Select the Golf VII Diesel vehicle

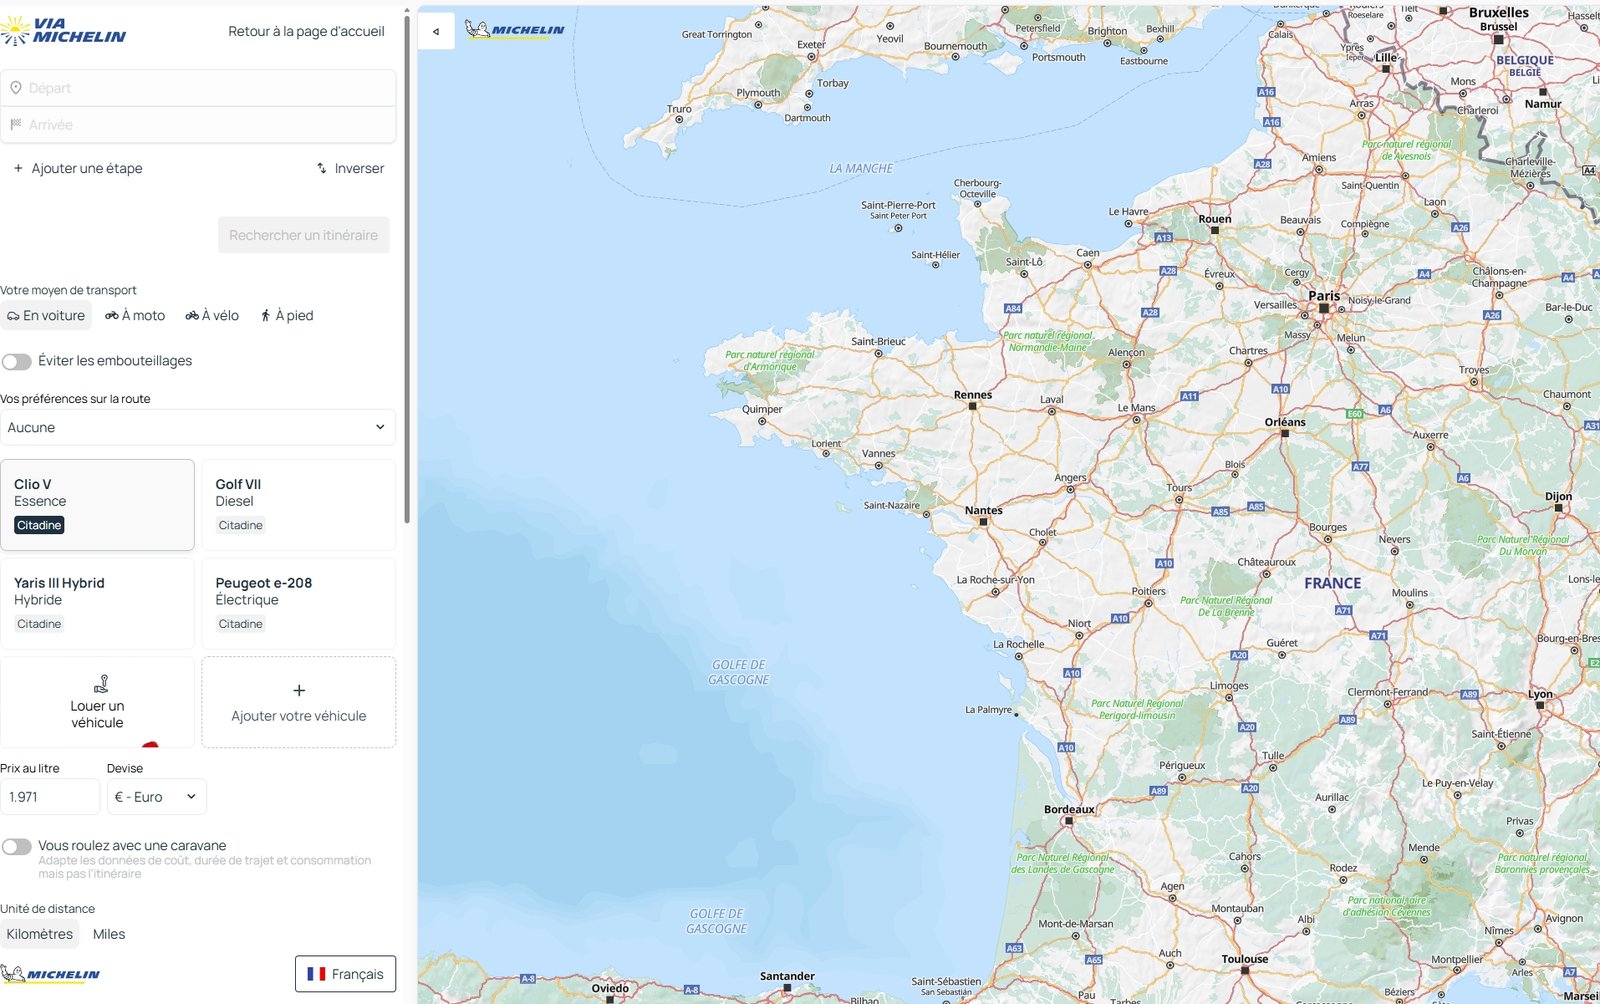click(x=298, y=504)
